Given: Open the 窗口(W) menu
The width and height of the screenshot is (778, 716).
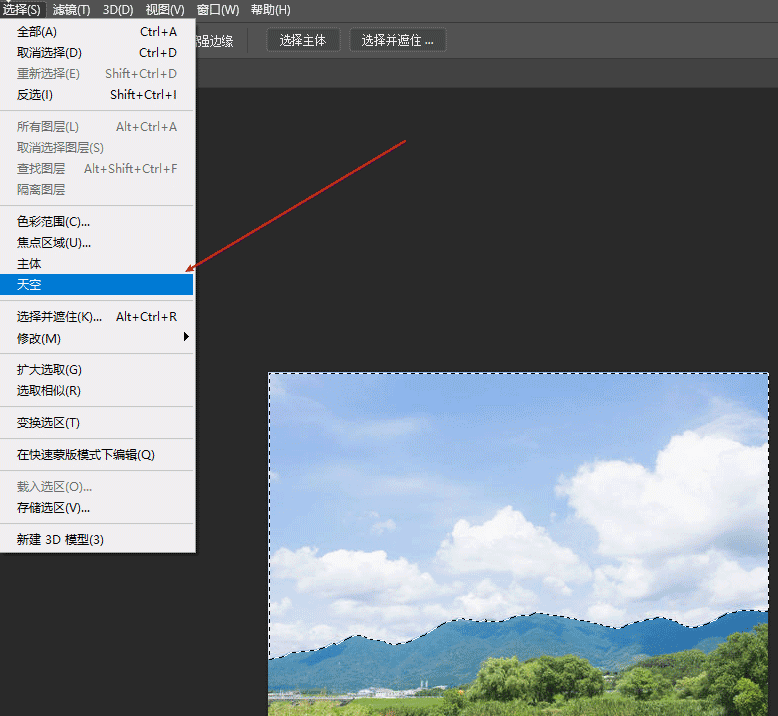Looking at the screenshot, I should (x=218, y=10).
